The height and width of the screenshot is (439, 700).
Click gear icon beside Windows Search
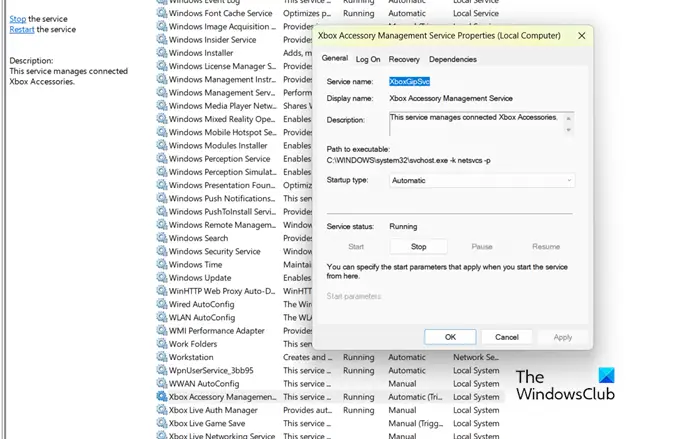pyautogui.click(x=161, y=238)
